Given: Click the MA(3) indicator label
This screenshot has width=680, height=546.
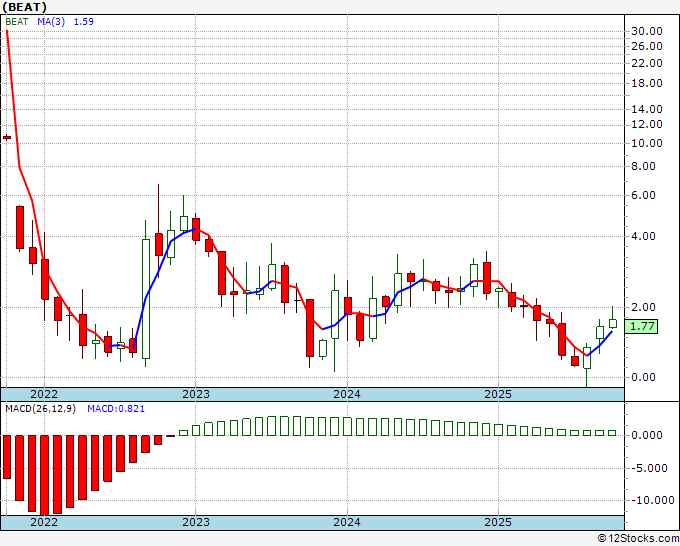Looking at the screenshot, I should 51,22.
